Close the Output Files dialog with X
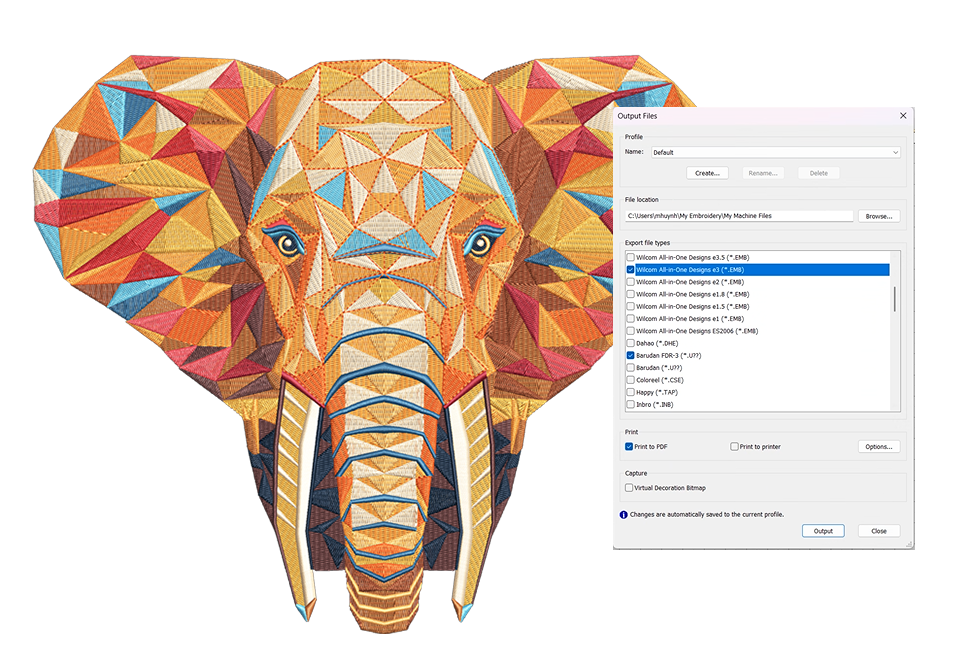This screenshot has height=651, width=974. click(903, 117)
